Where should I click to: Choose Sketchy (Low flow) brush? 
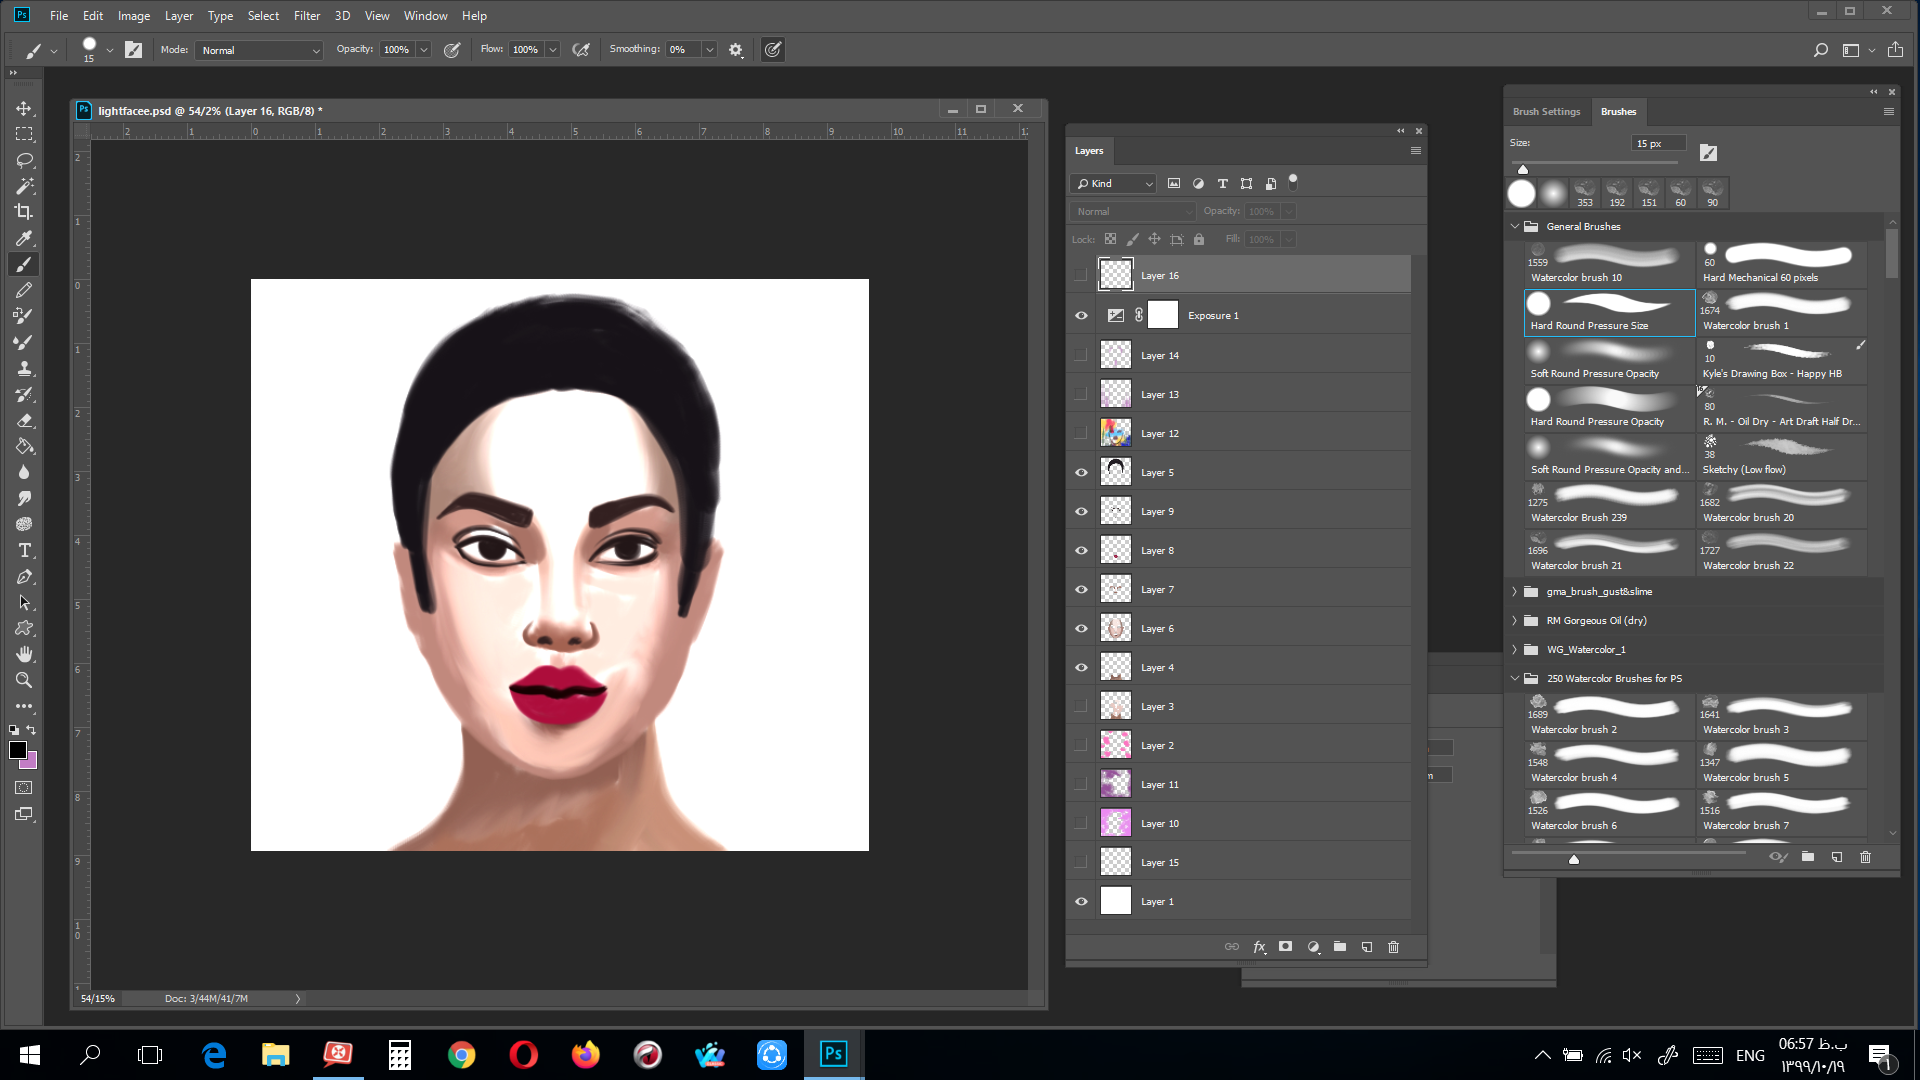click(1781, 457)
